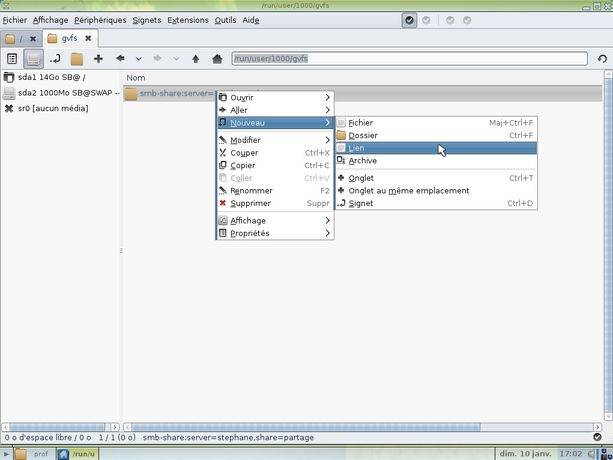Click the refresh icon beside path bar

[x=602, y=59]
